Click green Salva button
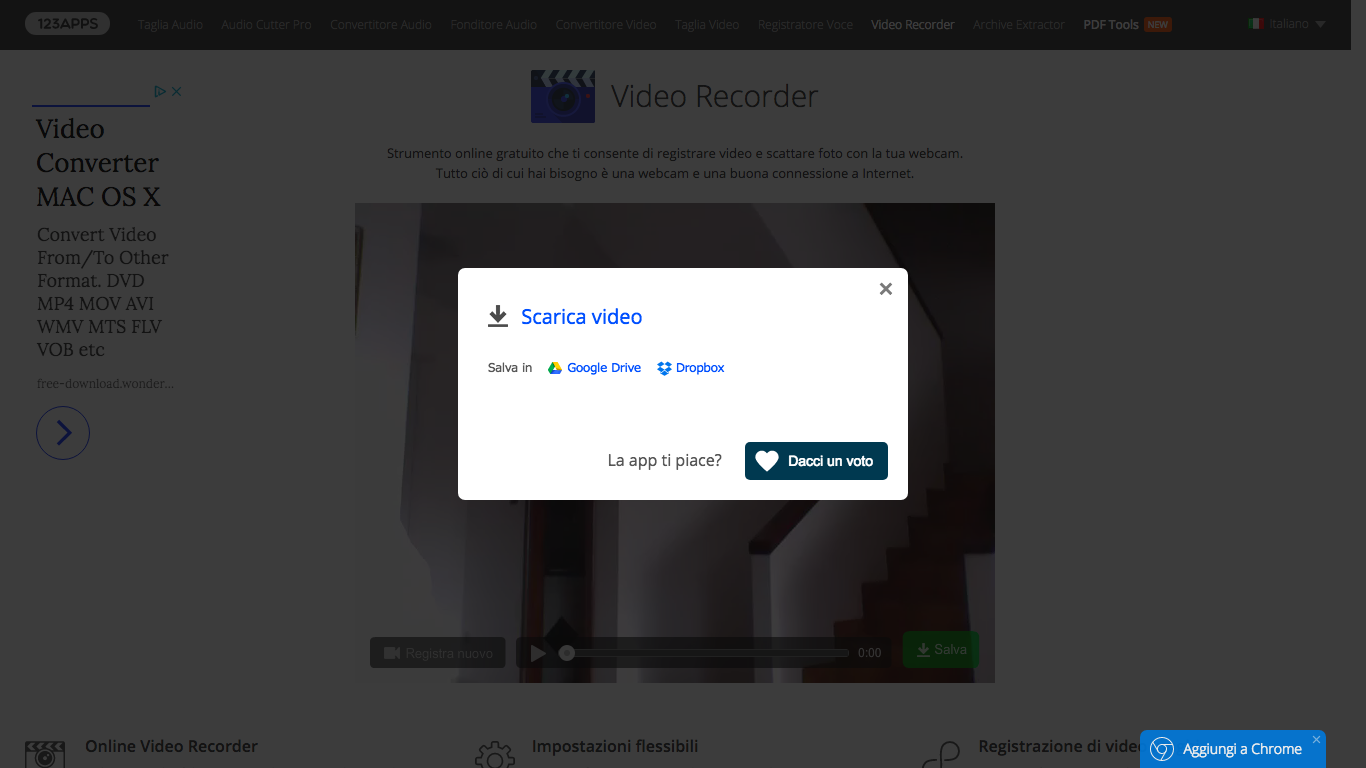The image size is (1366, 768). (x=941, y=650)
